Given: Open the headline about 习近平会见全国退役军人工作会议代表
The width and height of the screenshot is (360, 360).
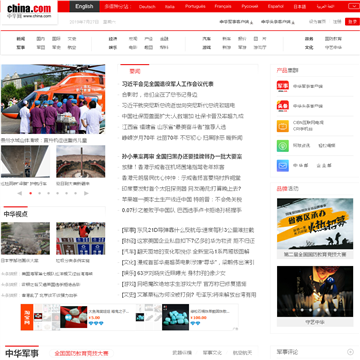Looking at the screenshot, I should pos(168,84).
